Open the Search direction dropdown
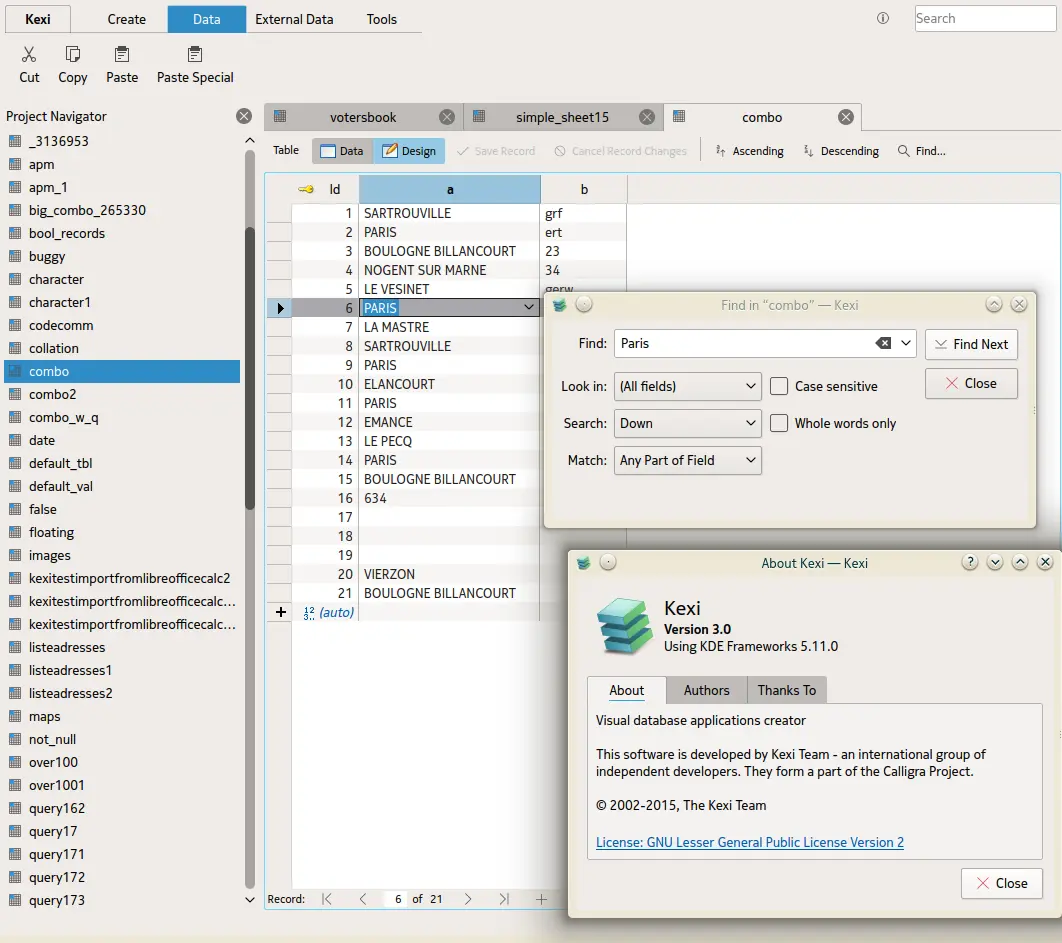This screenshot has width=1062, height=943. (x=688, y=423)
